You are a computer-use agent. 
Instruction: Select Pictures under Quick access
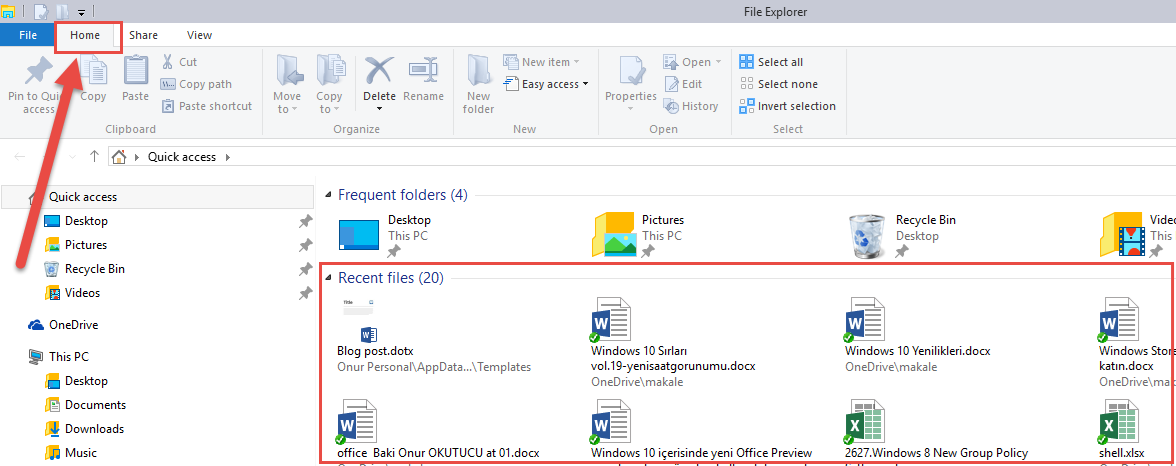pos(86,245)
